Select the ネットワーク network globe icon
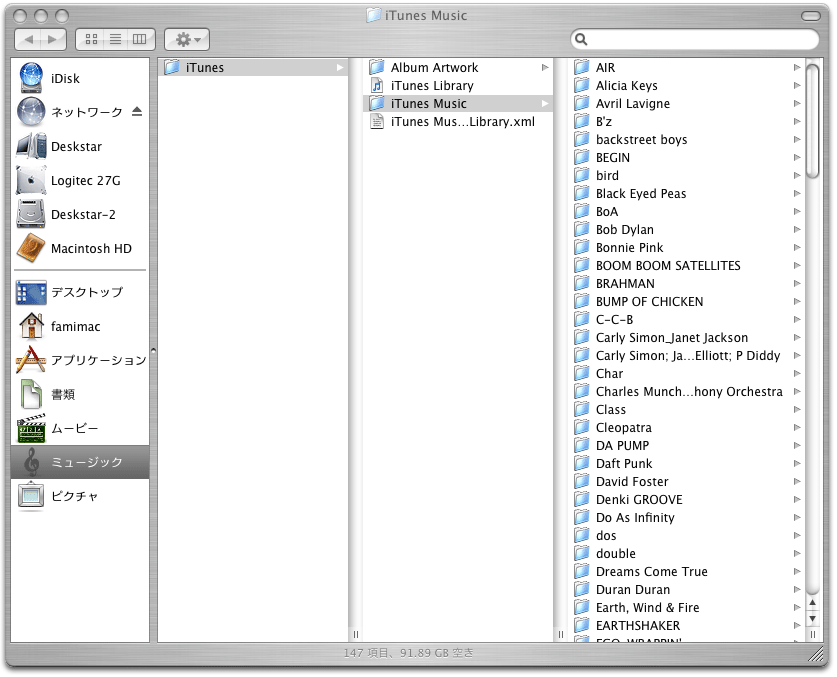This screenshot has height=677, width=837. point(31,112)
